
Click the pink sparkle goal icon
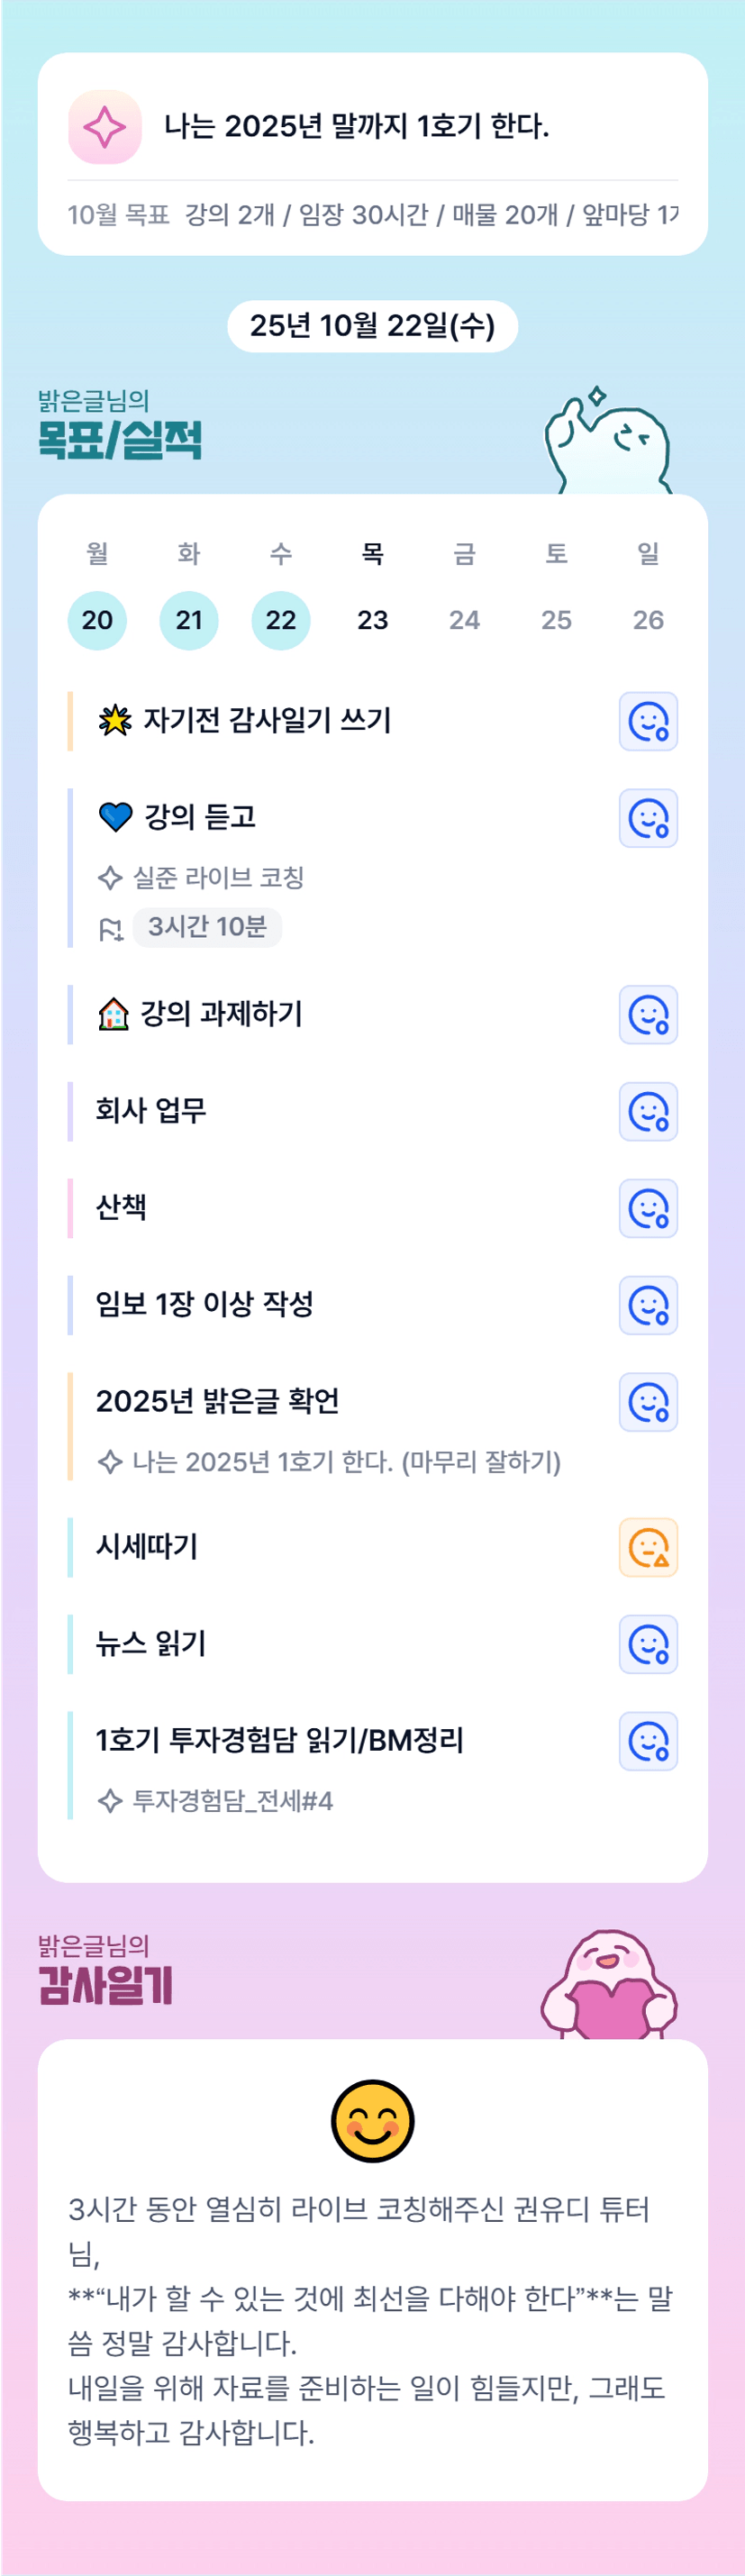click(x=104, y=127)
